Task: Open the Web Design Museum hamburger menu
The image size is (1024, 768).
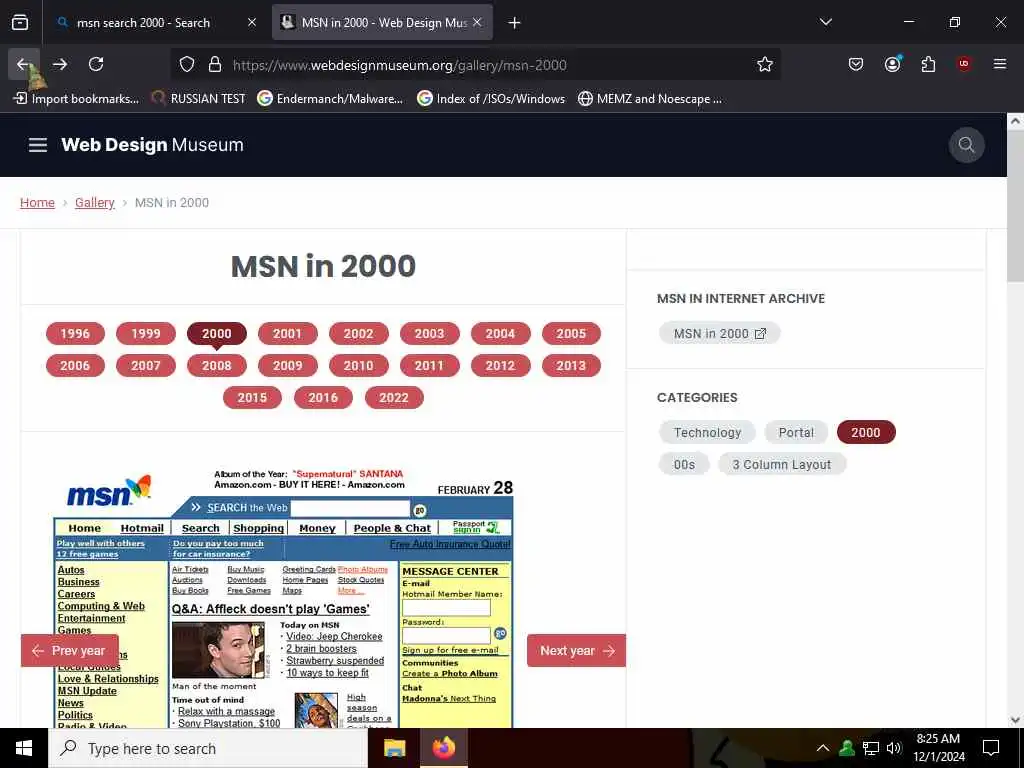Action: [38, 145]
